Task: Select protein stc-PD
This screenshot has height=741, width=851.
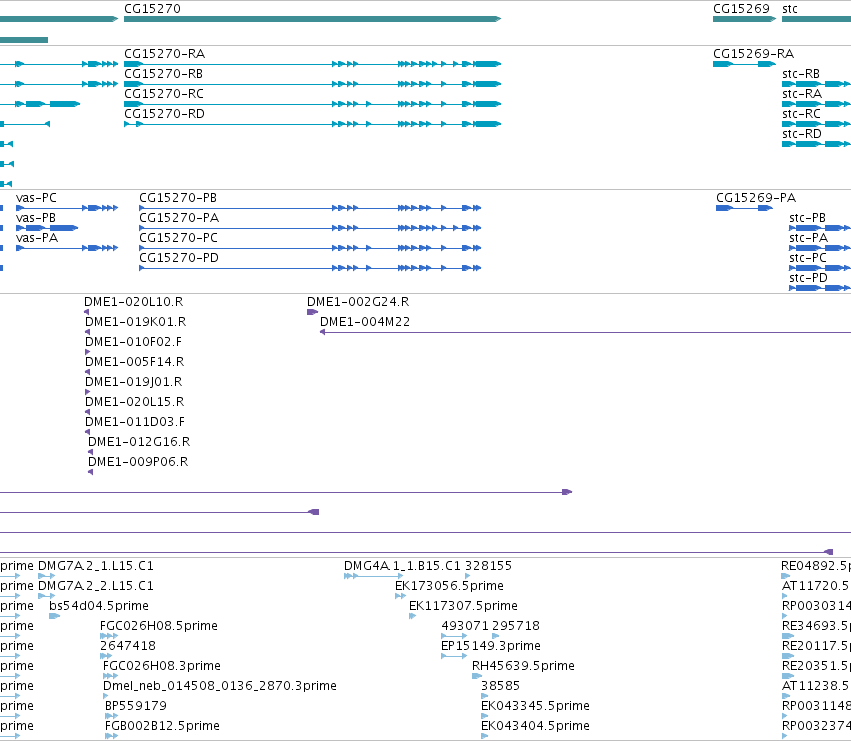Action: [x=820, y=288]
